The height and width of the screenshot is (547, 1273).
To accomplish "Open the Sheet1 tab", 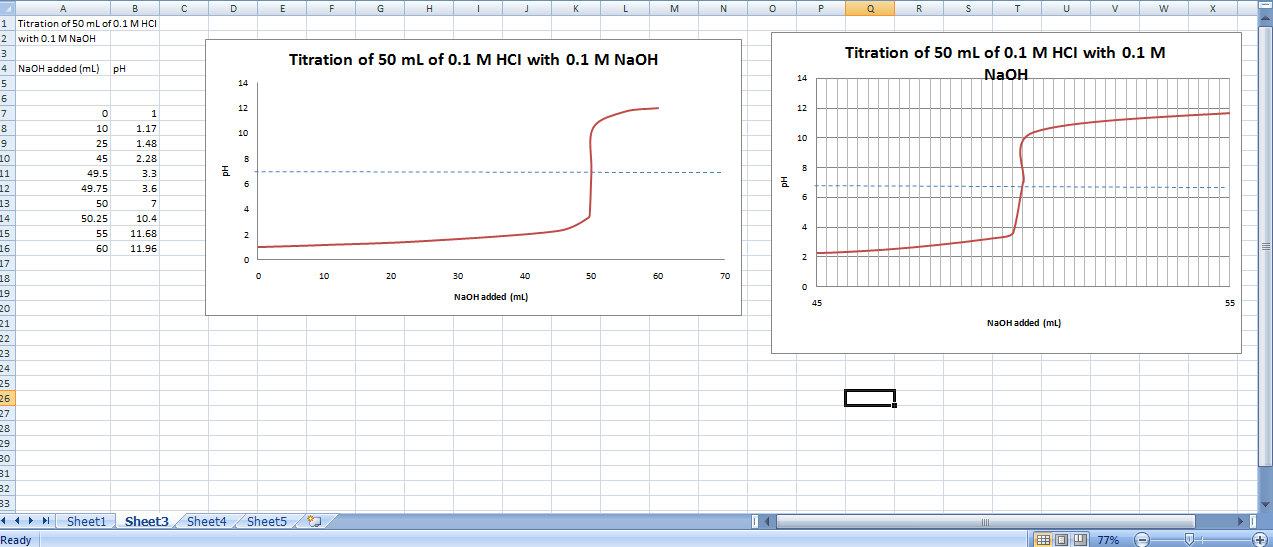I will [85, 521].
